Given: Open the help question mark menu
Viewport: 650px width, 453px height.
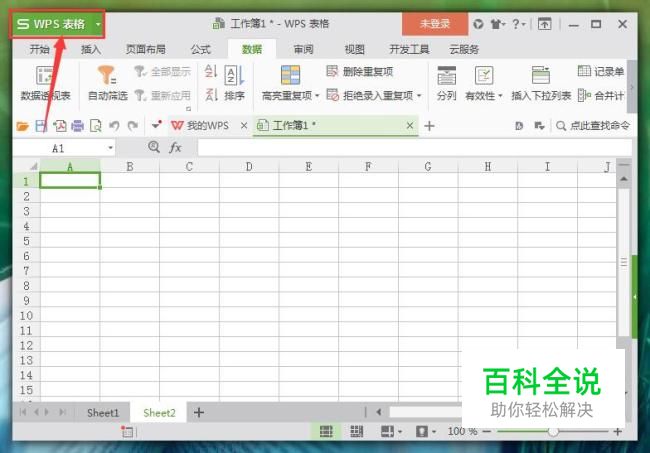Looking at the screenshot, I should pyautogui.click(x=518, y=24).
